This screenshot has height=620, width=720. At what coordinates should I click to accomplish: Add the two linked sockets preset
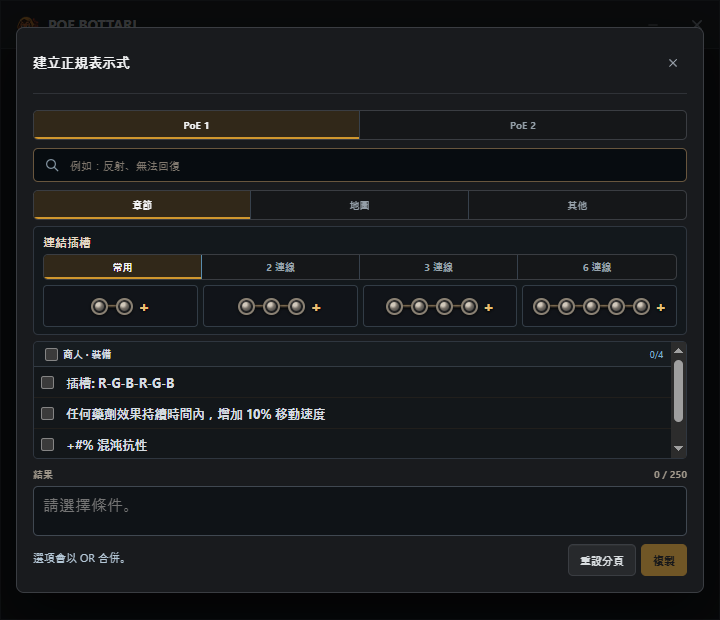[x=120, y=306]
